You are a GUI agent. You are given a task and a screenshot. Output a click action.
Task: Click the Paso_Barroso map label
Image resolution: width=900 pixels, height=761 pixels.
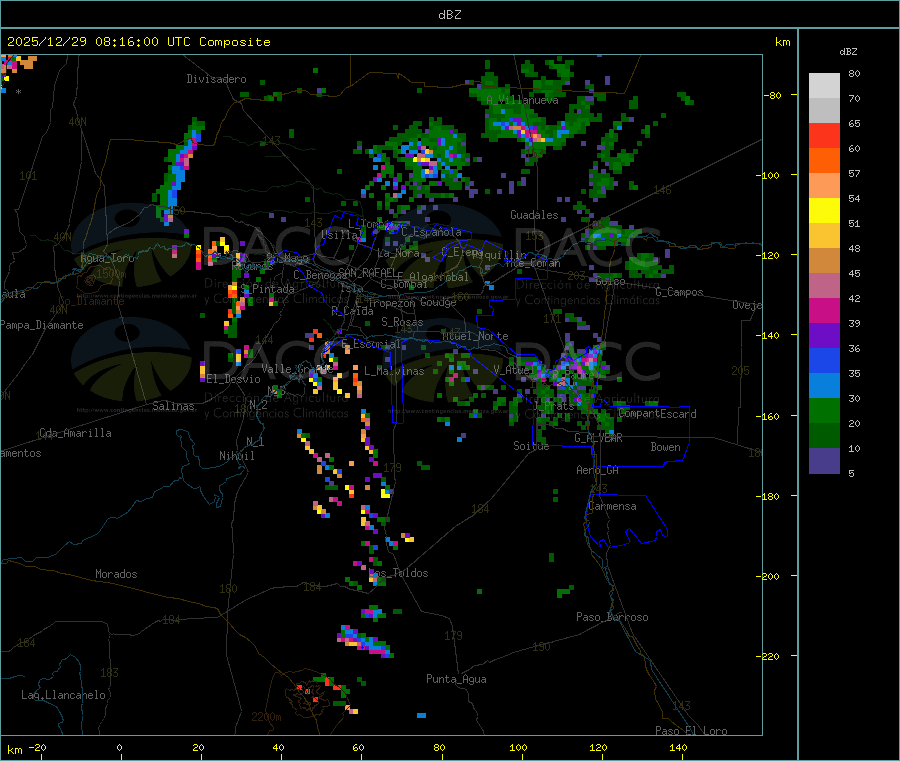coord(612,617)
